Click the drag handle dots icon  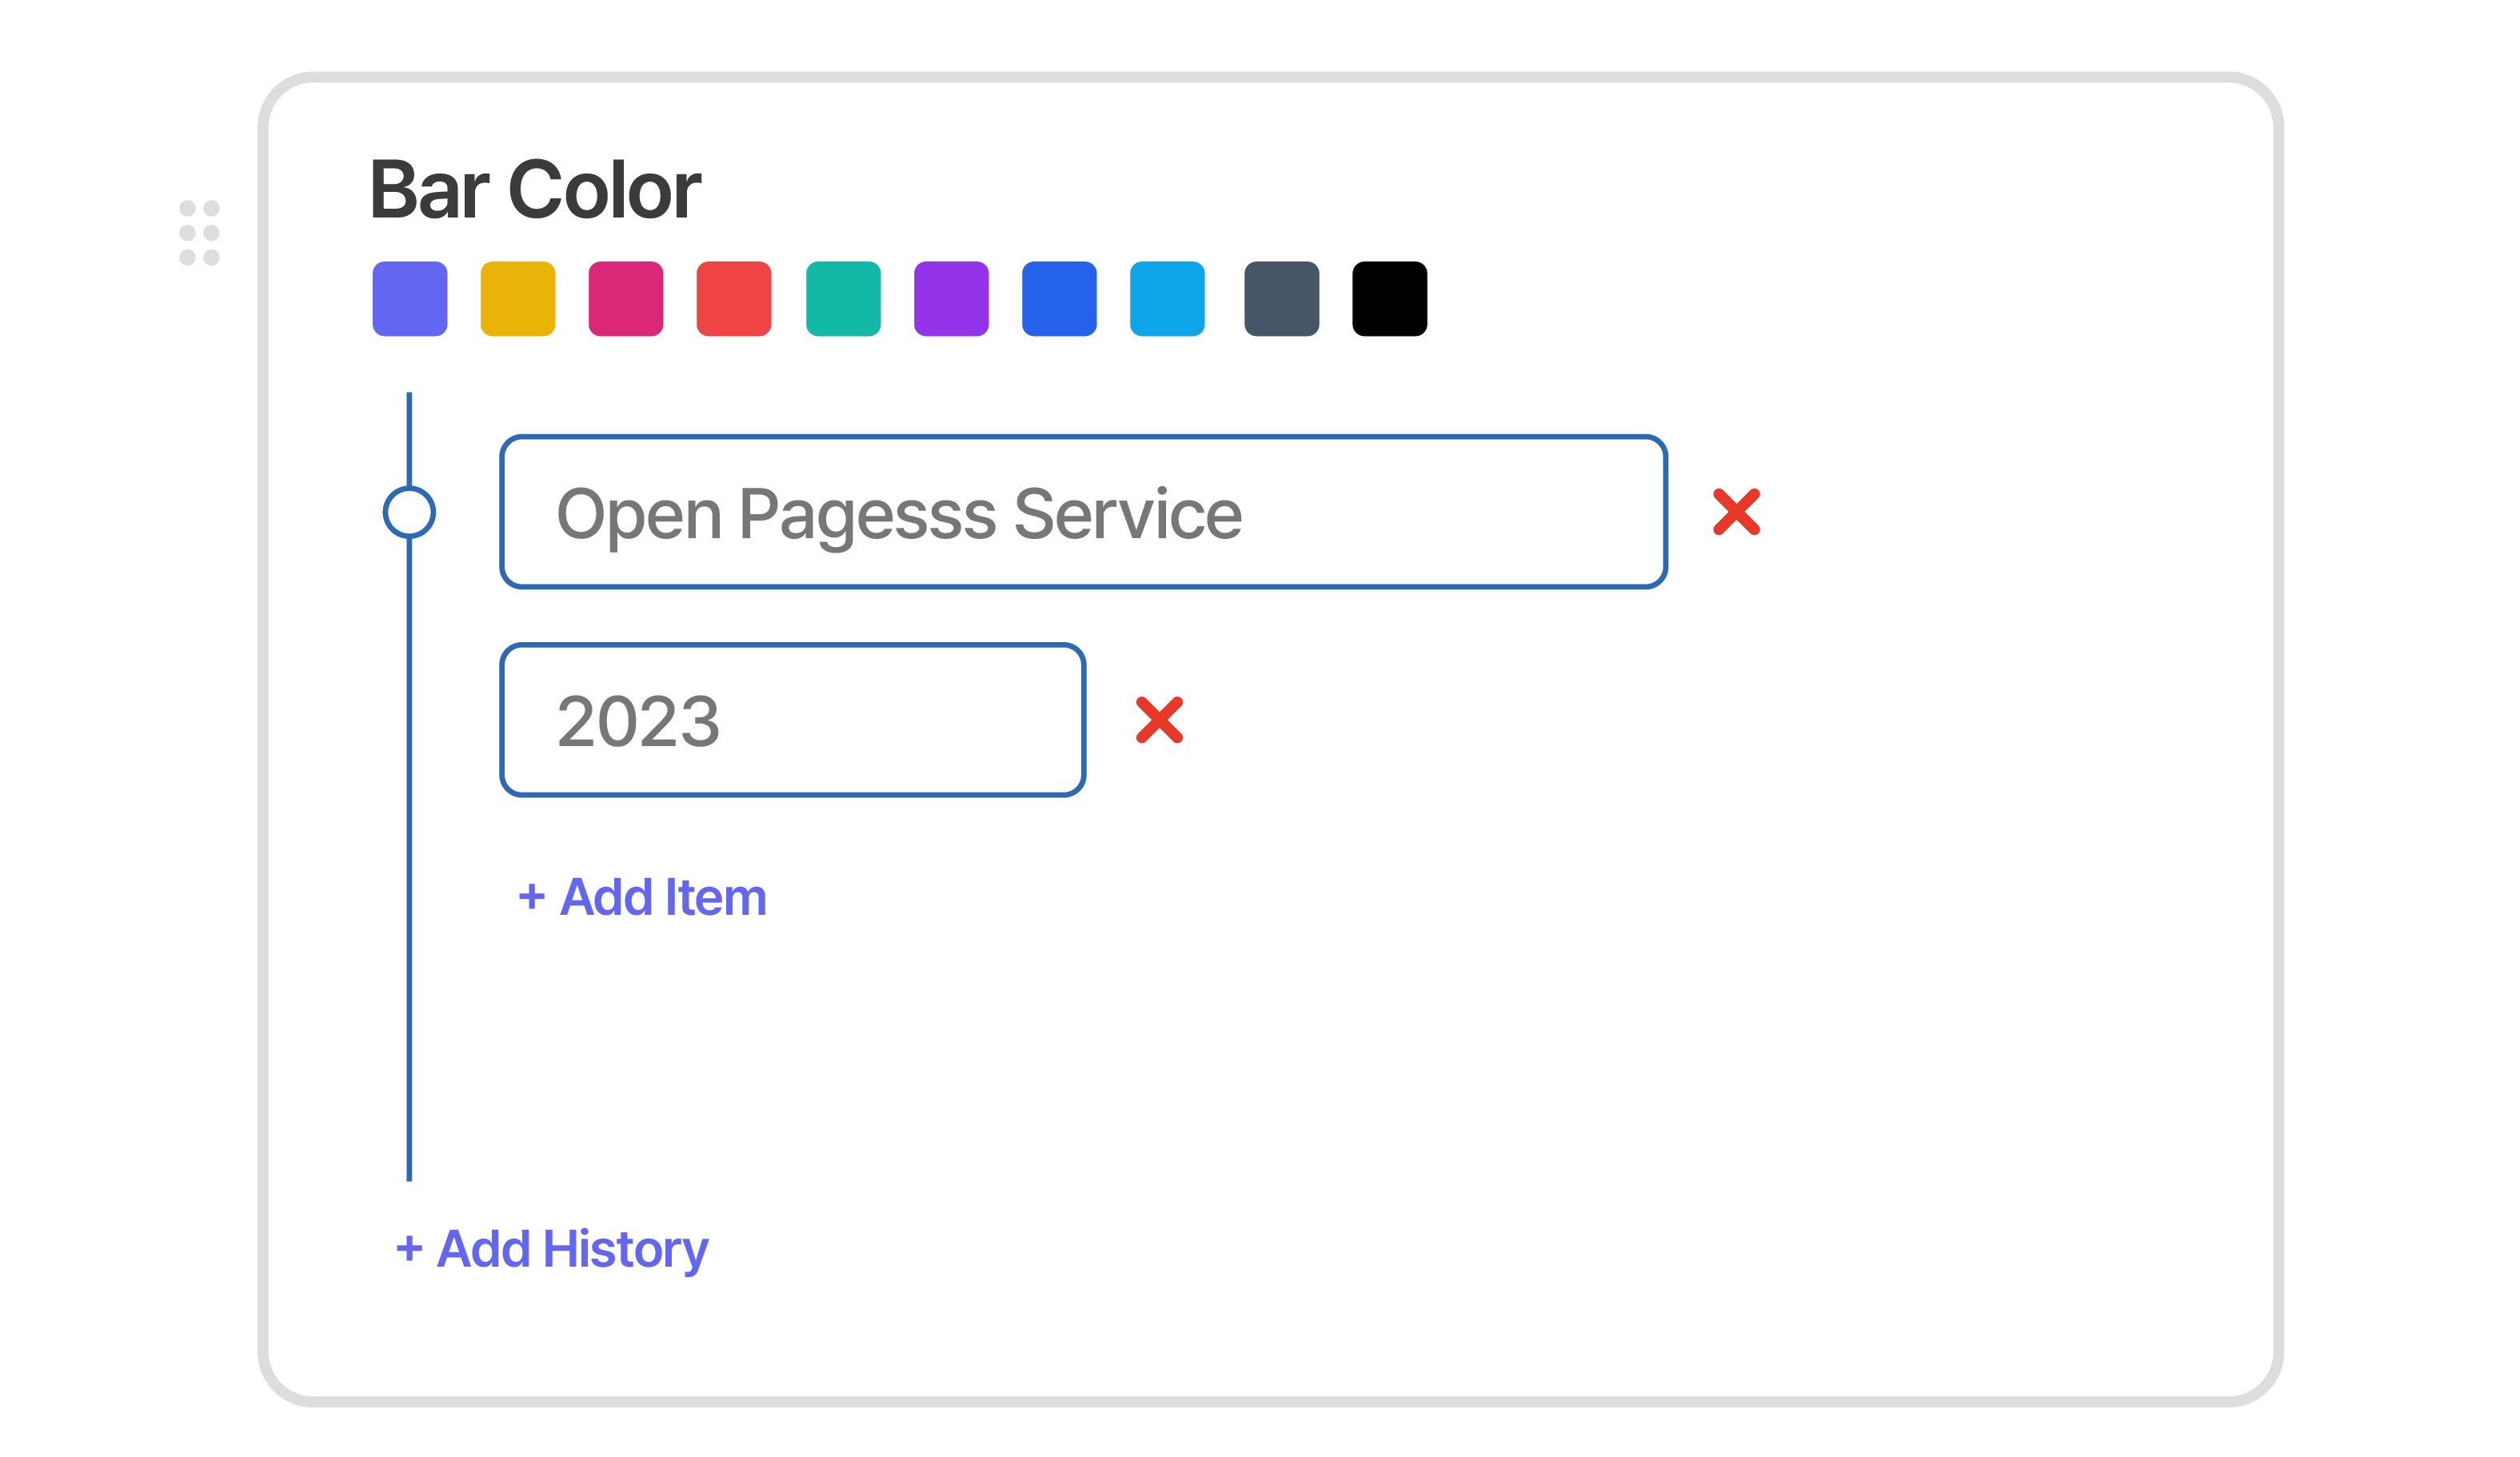[199, 233]
